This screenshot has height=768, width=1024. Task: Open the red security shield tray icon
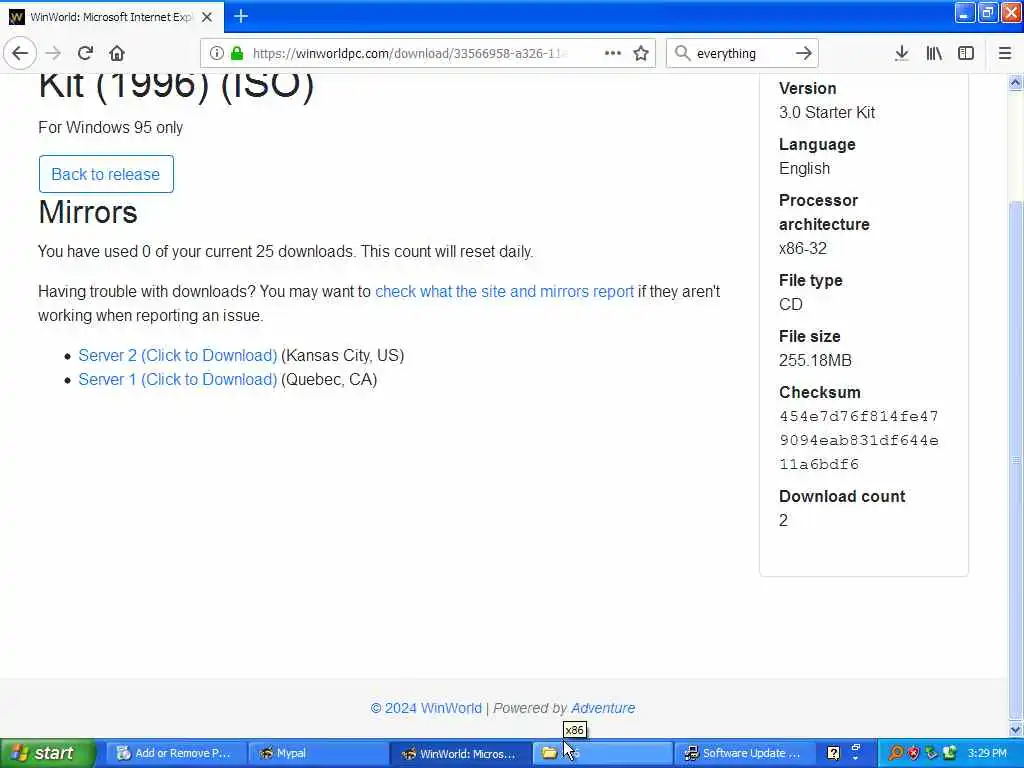click(x=914, y=753)
